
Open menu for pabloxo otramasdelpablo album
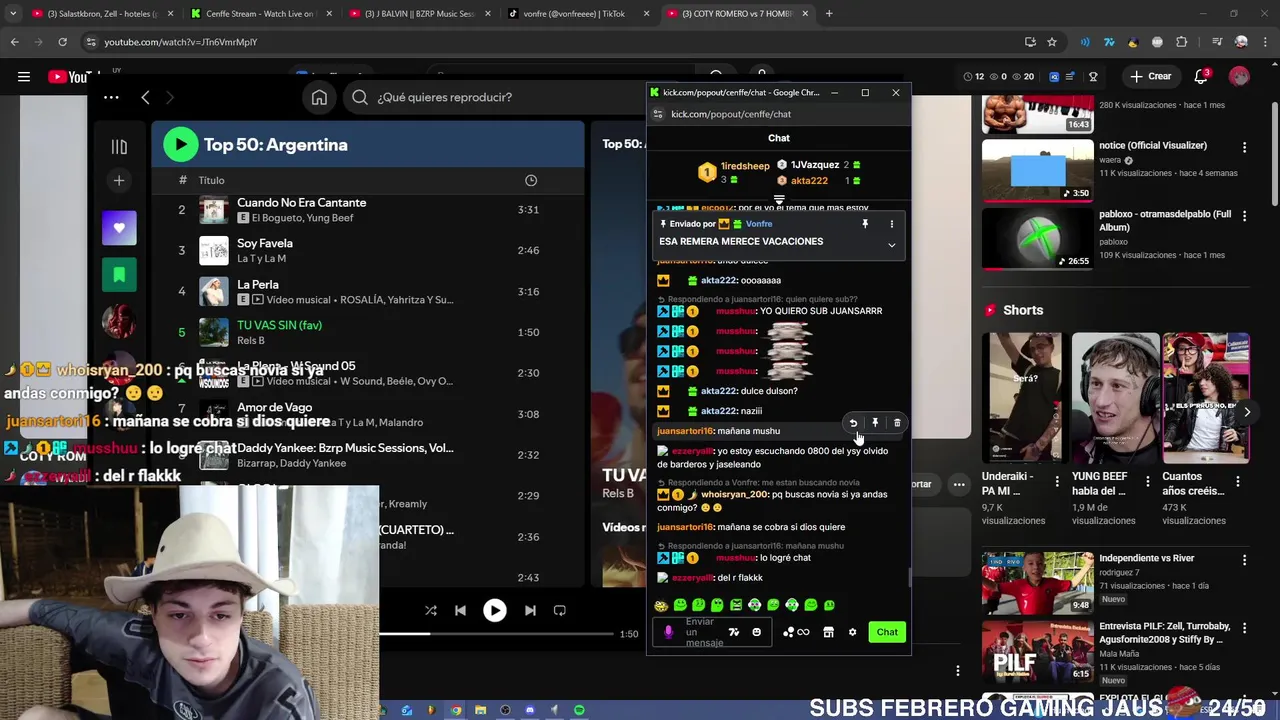(x=1245, y=216)
